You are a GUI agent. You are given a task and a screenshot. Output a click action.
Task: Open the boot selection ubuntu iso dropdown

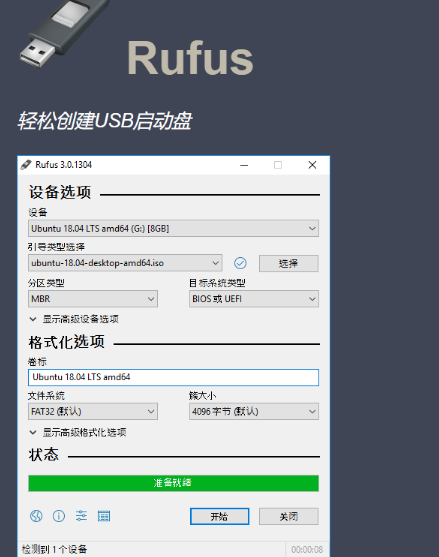coord(125,263)
